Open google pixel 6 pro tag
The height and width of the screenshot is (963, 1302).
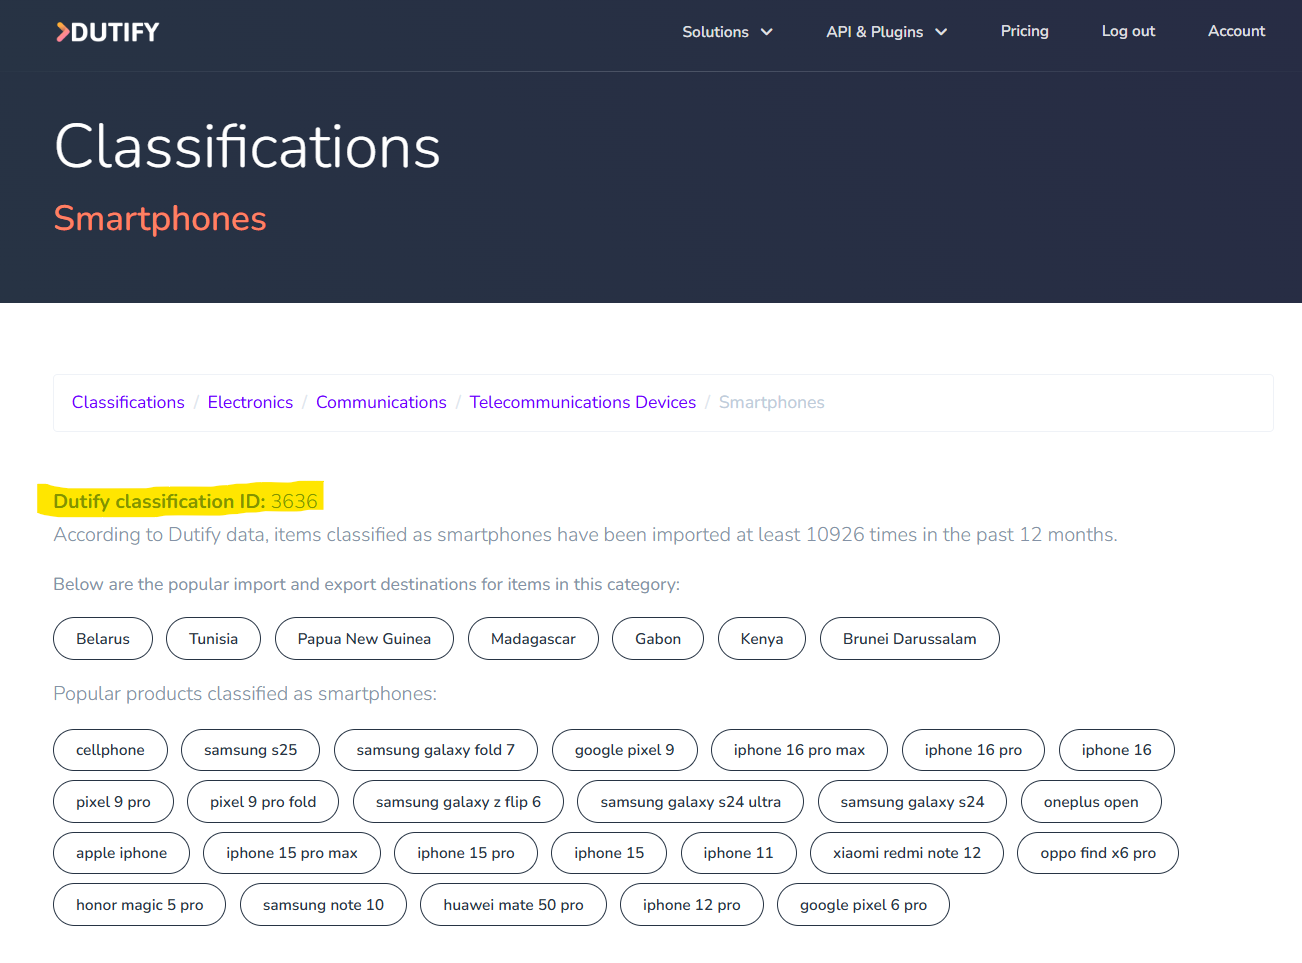click(x=863, y=905)
